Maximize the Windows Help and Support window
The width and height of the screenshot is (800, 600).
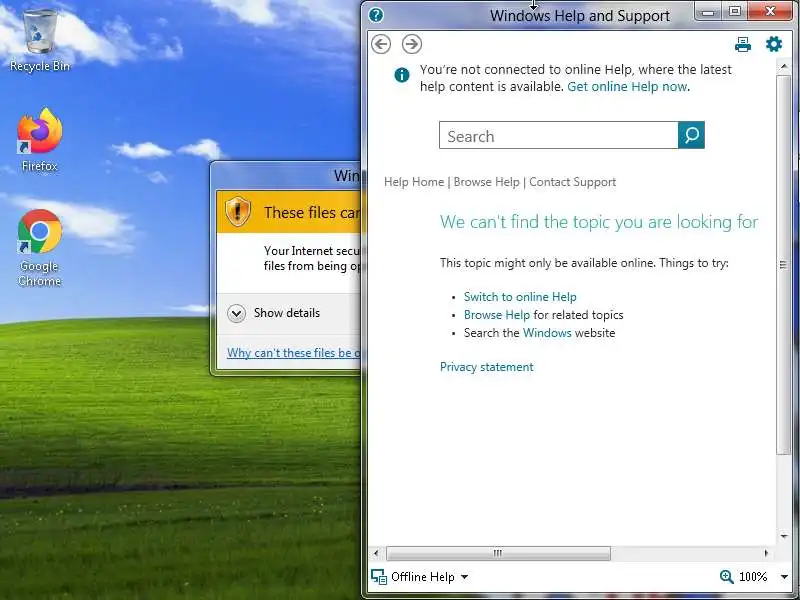[x=735, y=12]
